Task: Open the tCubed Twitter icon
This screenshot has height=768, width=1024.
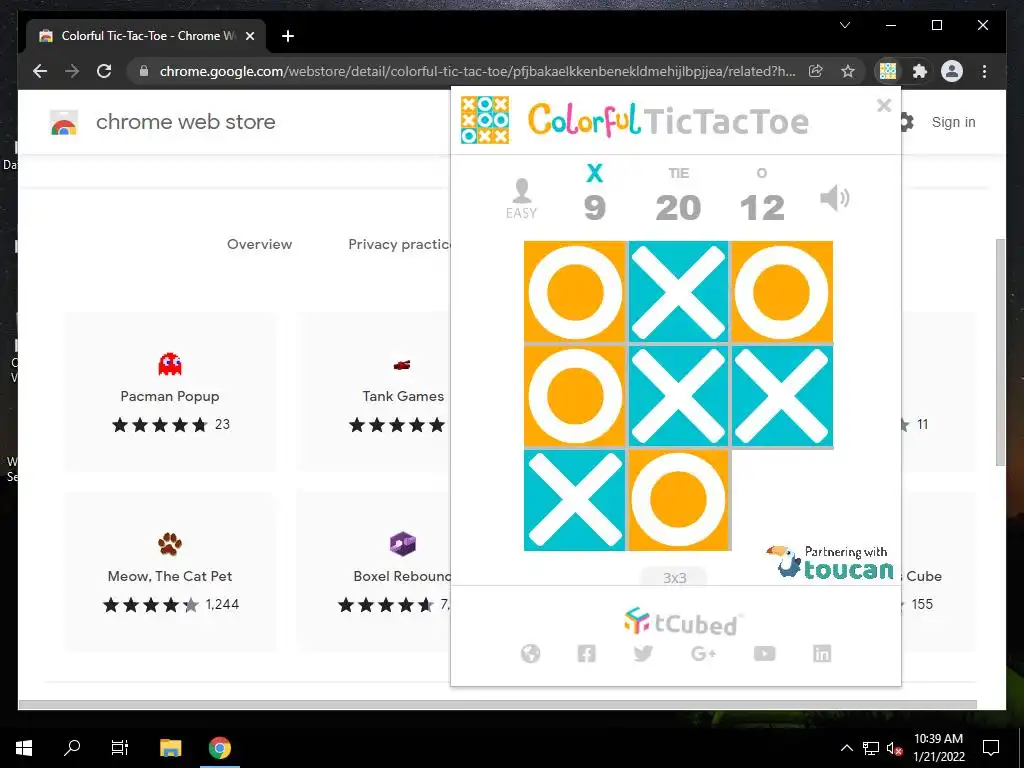Action: click(x=643, y=653)
